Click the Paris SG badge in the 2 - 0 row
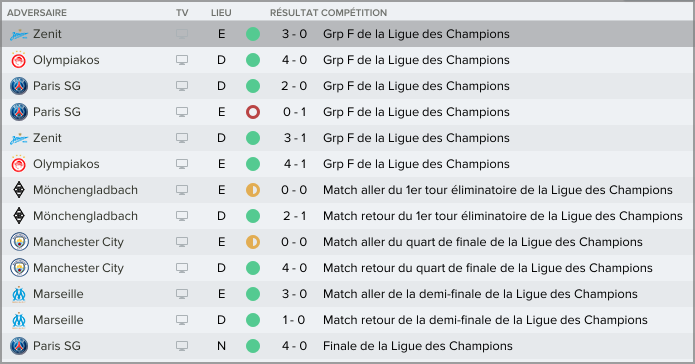Screen dimensions: 695x364 pos(19,86)
